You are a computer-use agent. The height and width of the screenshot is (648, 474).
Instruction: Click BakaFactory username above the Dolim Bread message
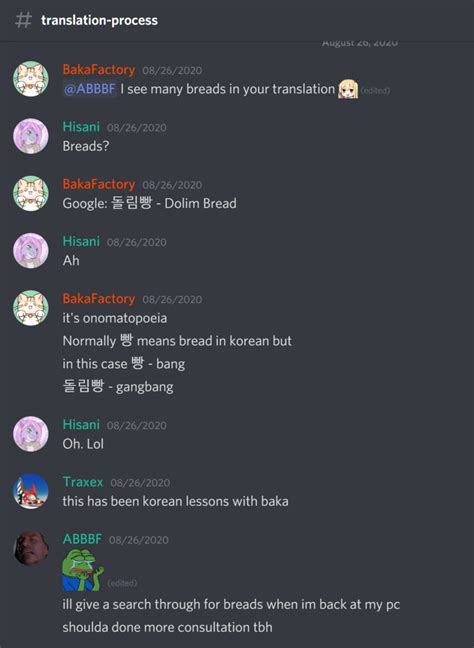[x=99, y=184]
